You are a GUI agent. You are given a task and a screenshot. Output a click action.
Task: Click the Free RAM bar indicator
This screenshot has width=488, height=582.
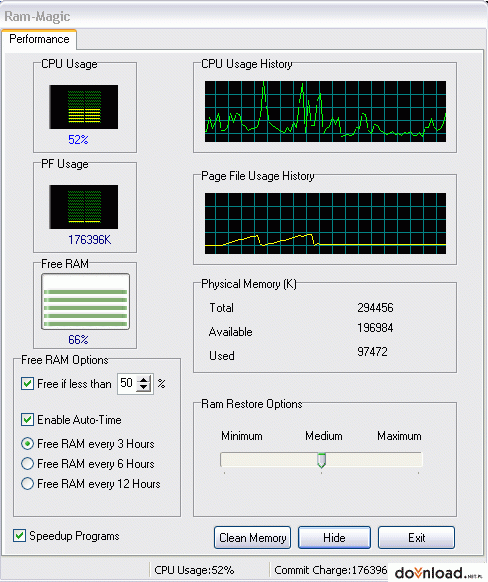(85, 302)
